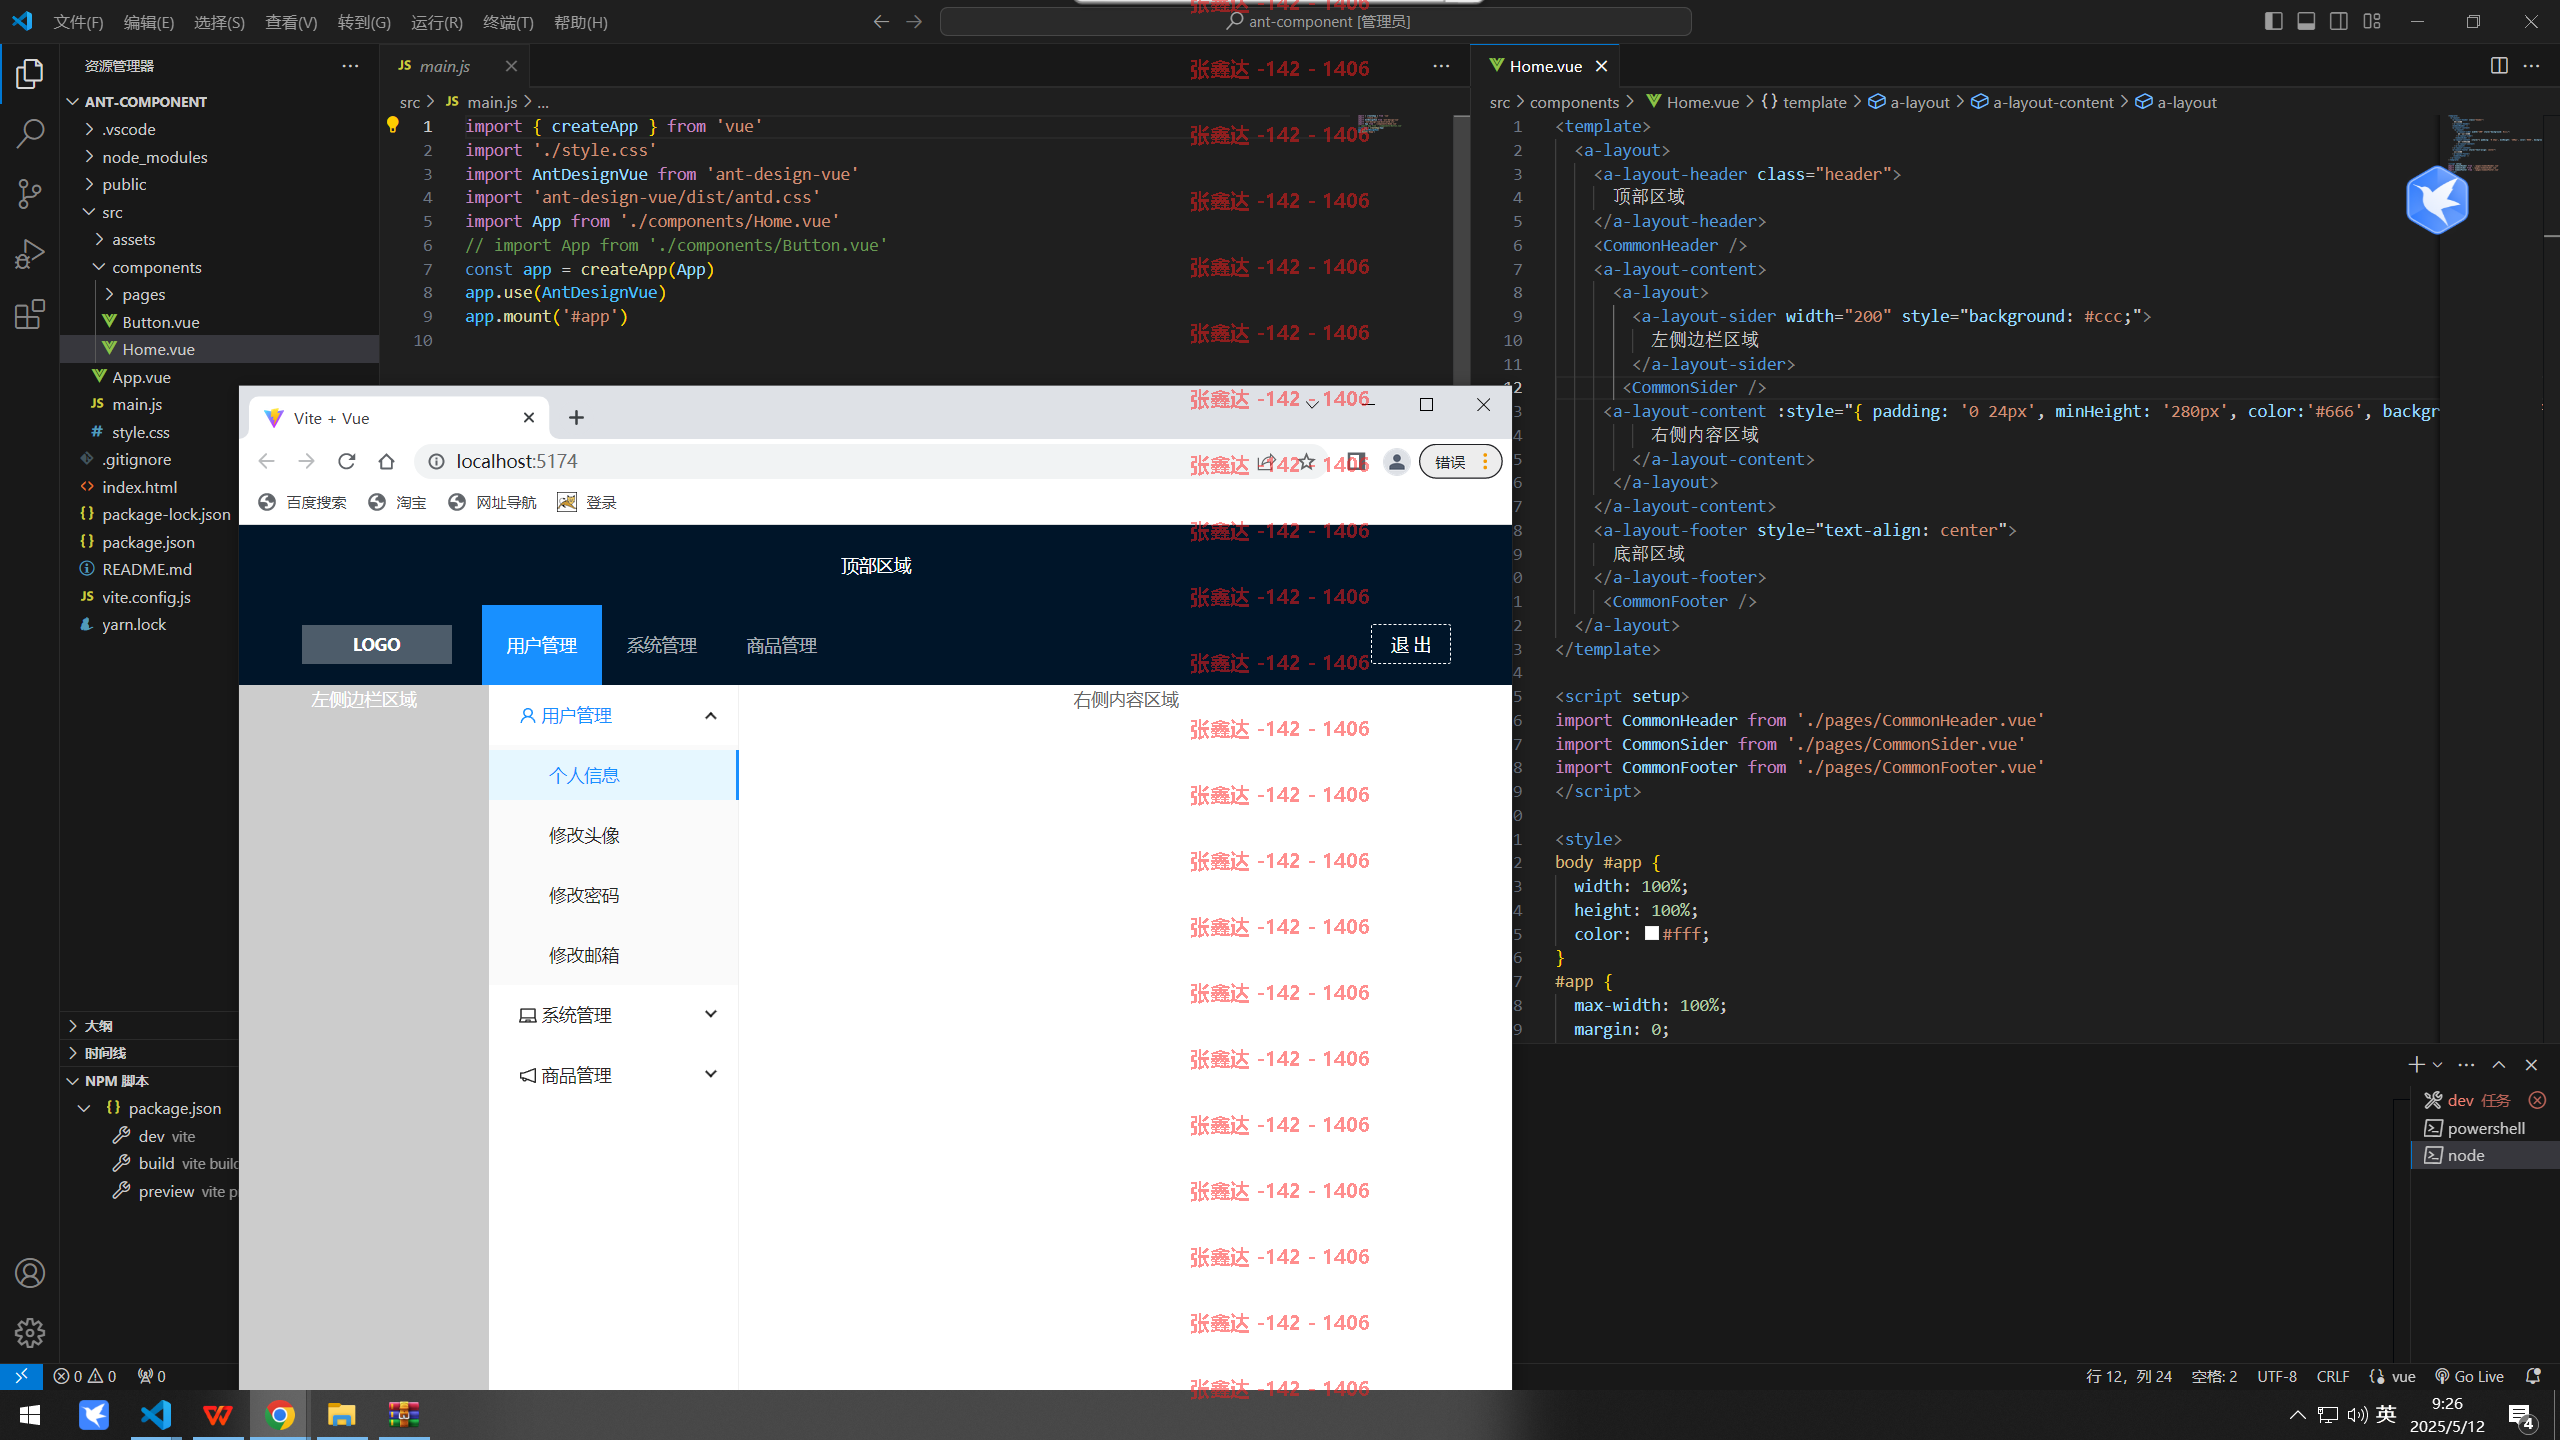The width and height of the screenshot is (2560, 1440).
Task: Click the CRLF line ending indicator
Action: 2333,1376
